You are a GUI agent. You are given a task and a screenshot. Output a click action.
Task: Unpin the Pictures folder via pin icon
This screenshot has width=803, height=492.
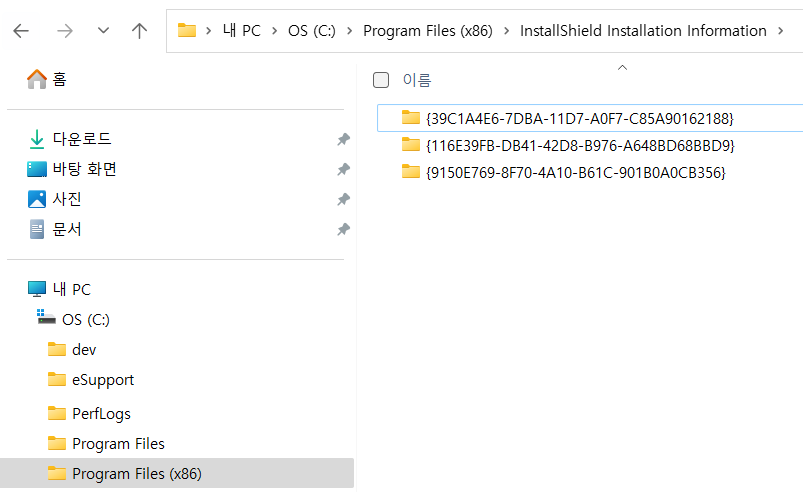pos(344,199)
